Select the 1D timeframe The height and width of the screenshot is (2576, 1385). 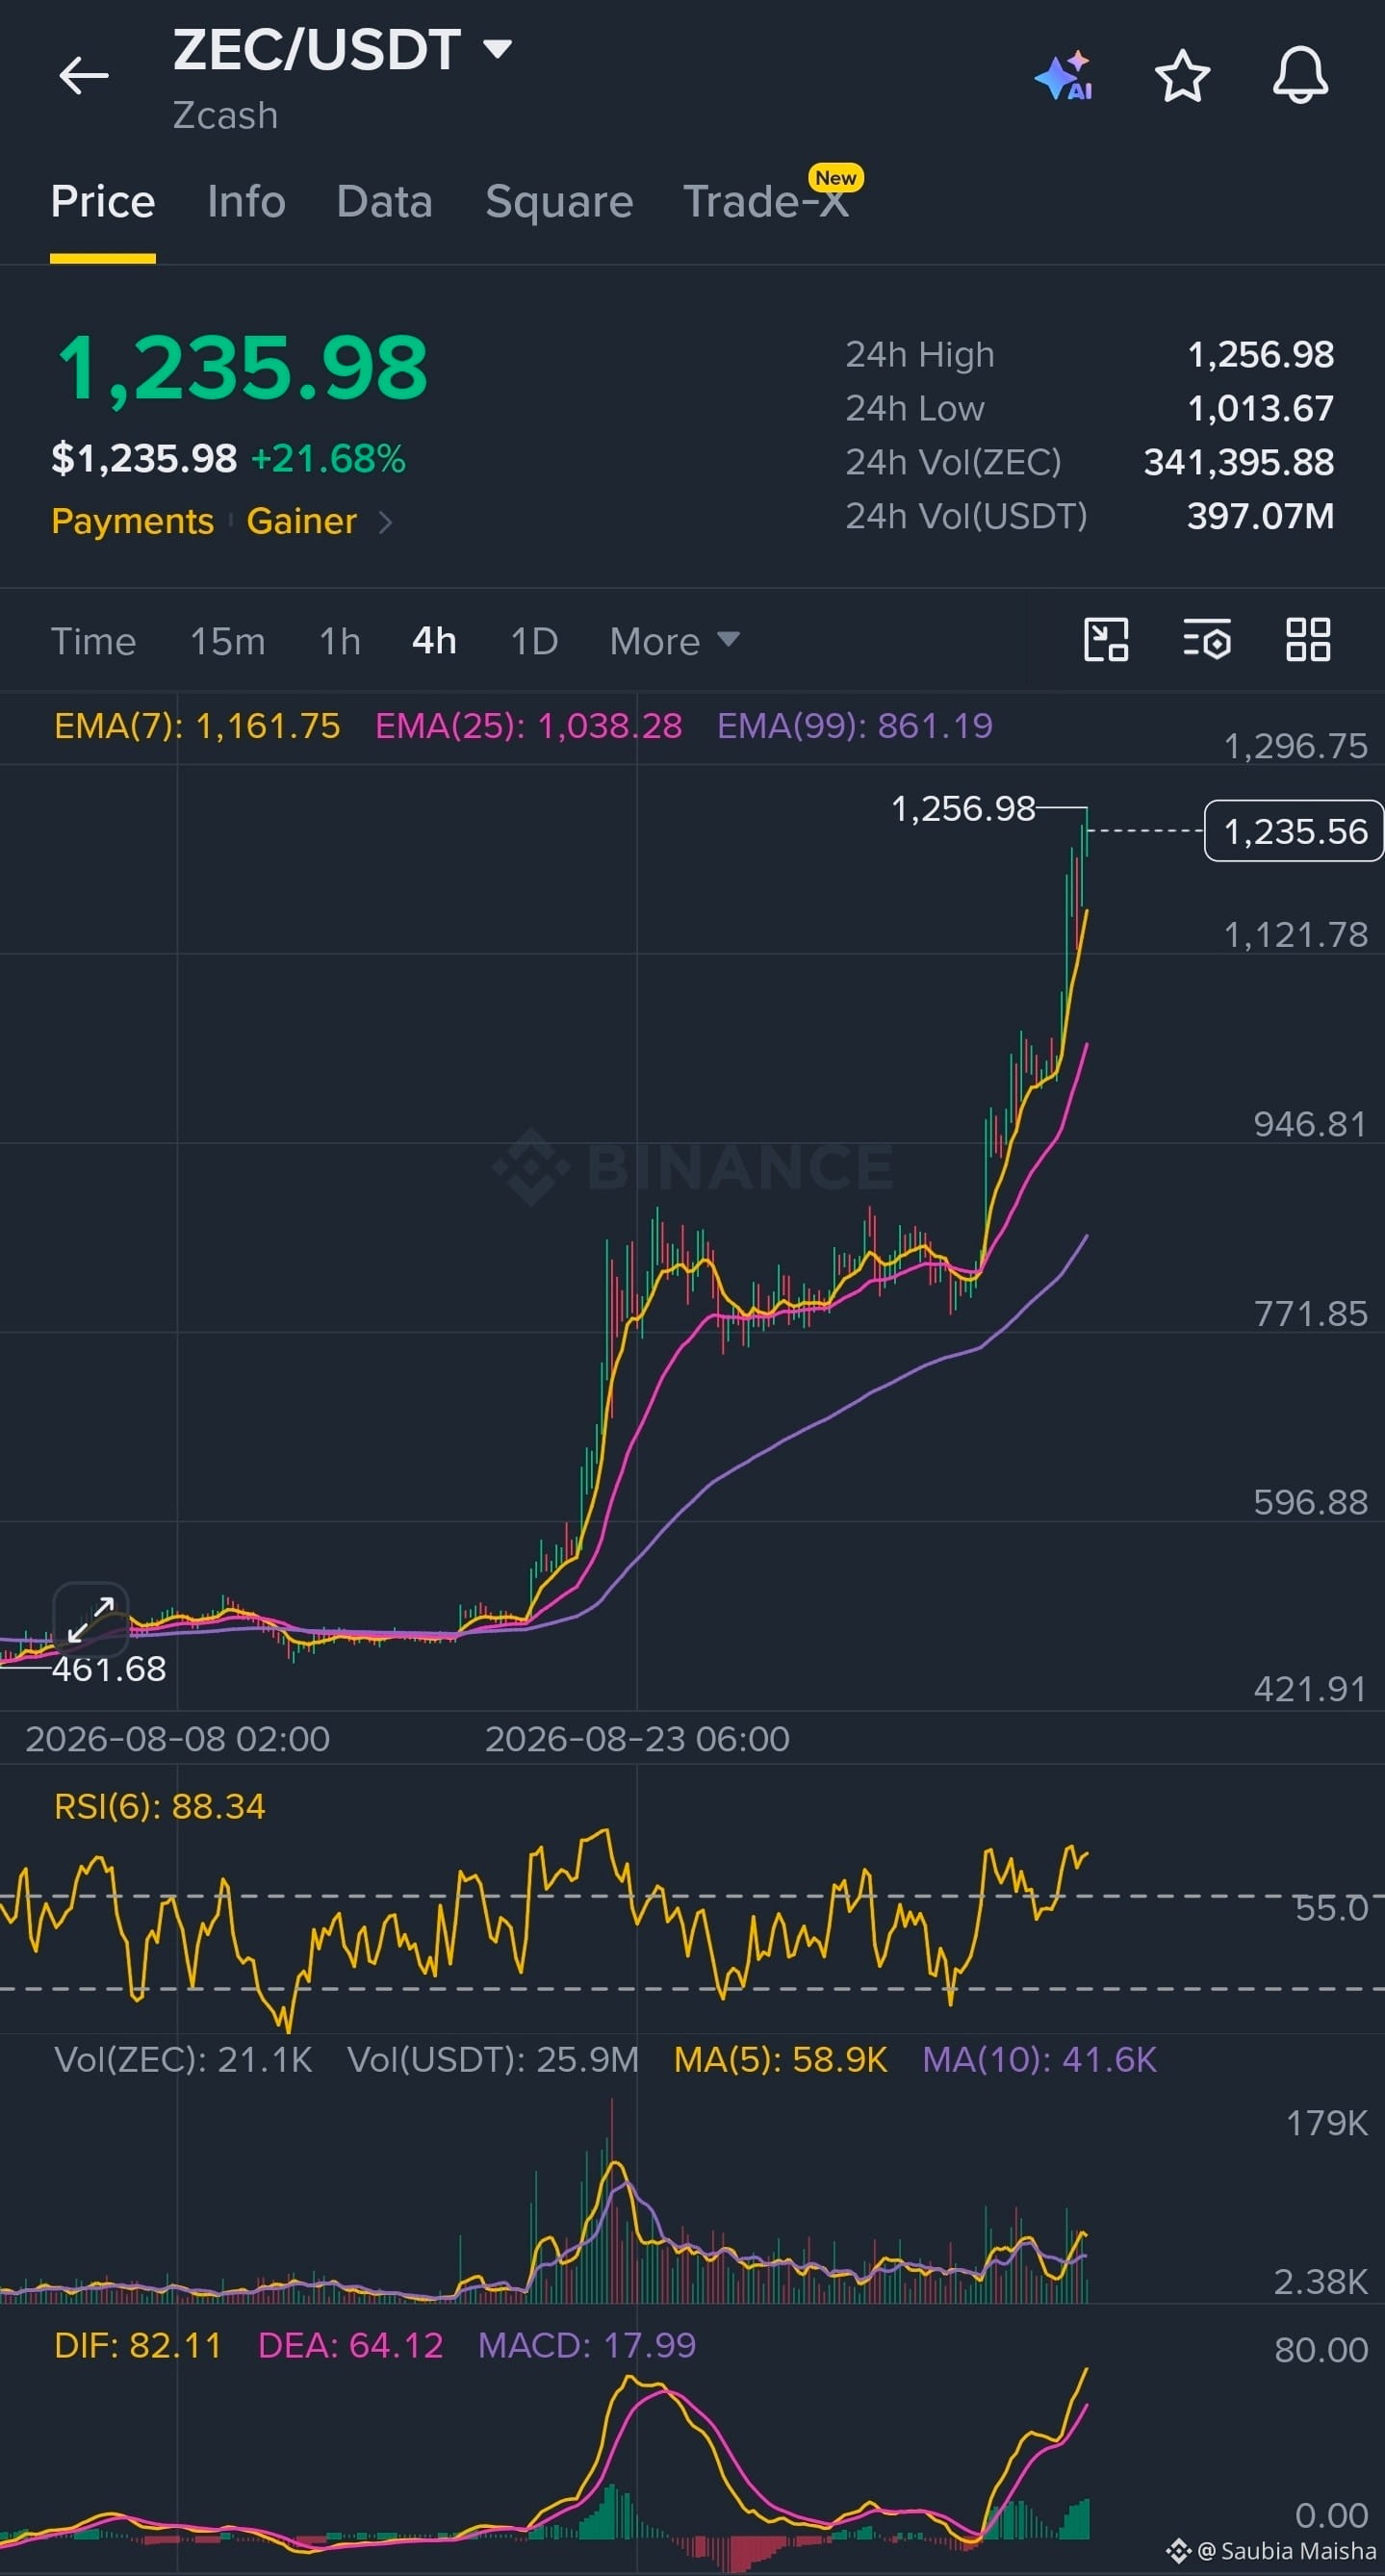pos(534,641)
